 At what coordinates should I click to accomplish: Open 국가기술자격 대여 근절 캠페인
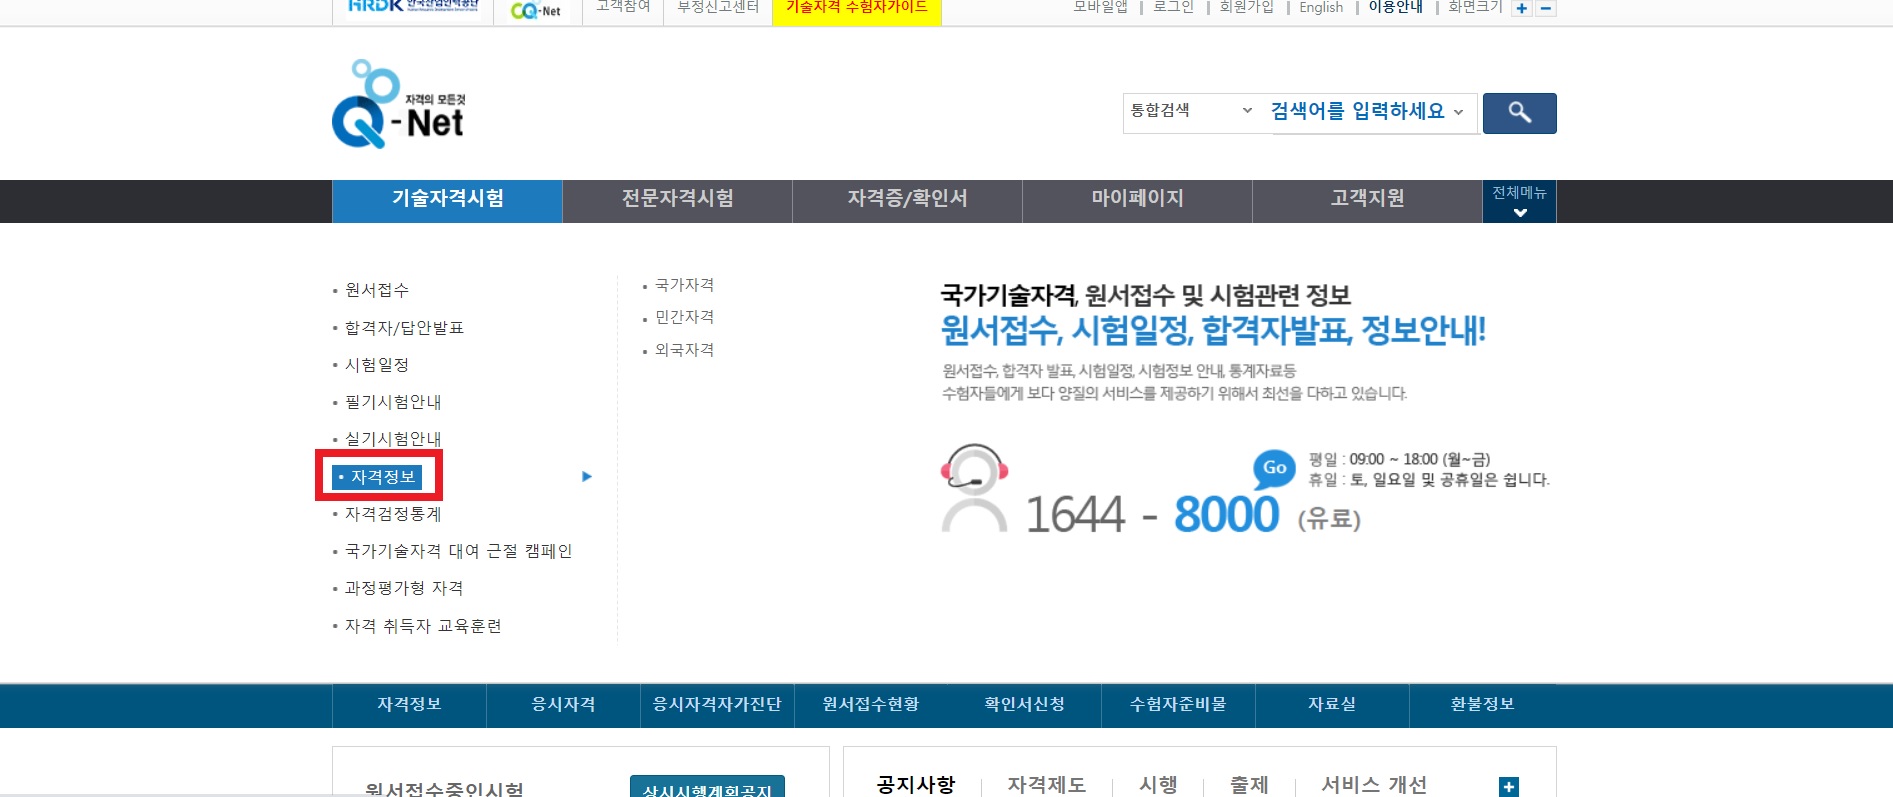click(x=458, y=551)
